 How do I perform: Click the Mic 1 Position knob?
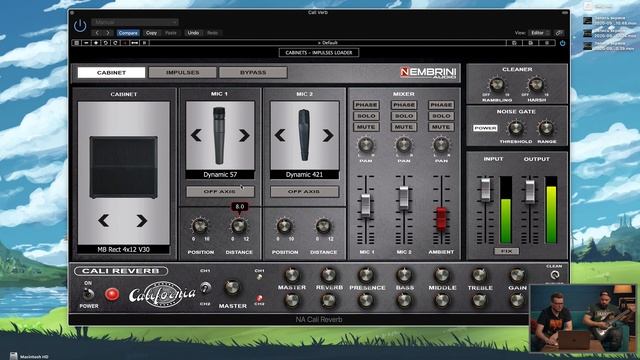coord(200,226)
